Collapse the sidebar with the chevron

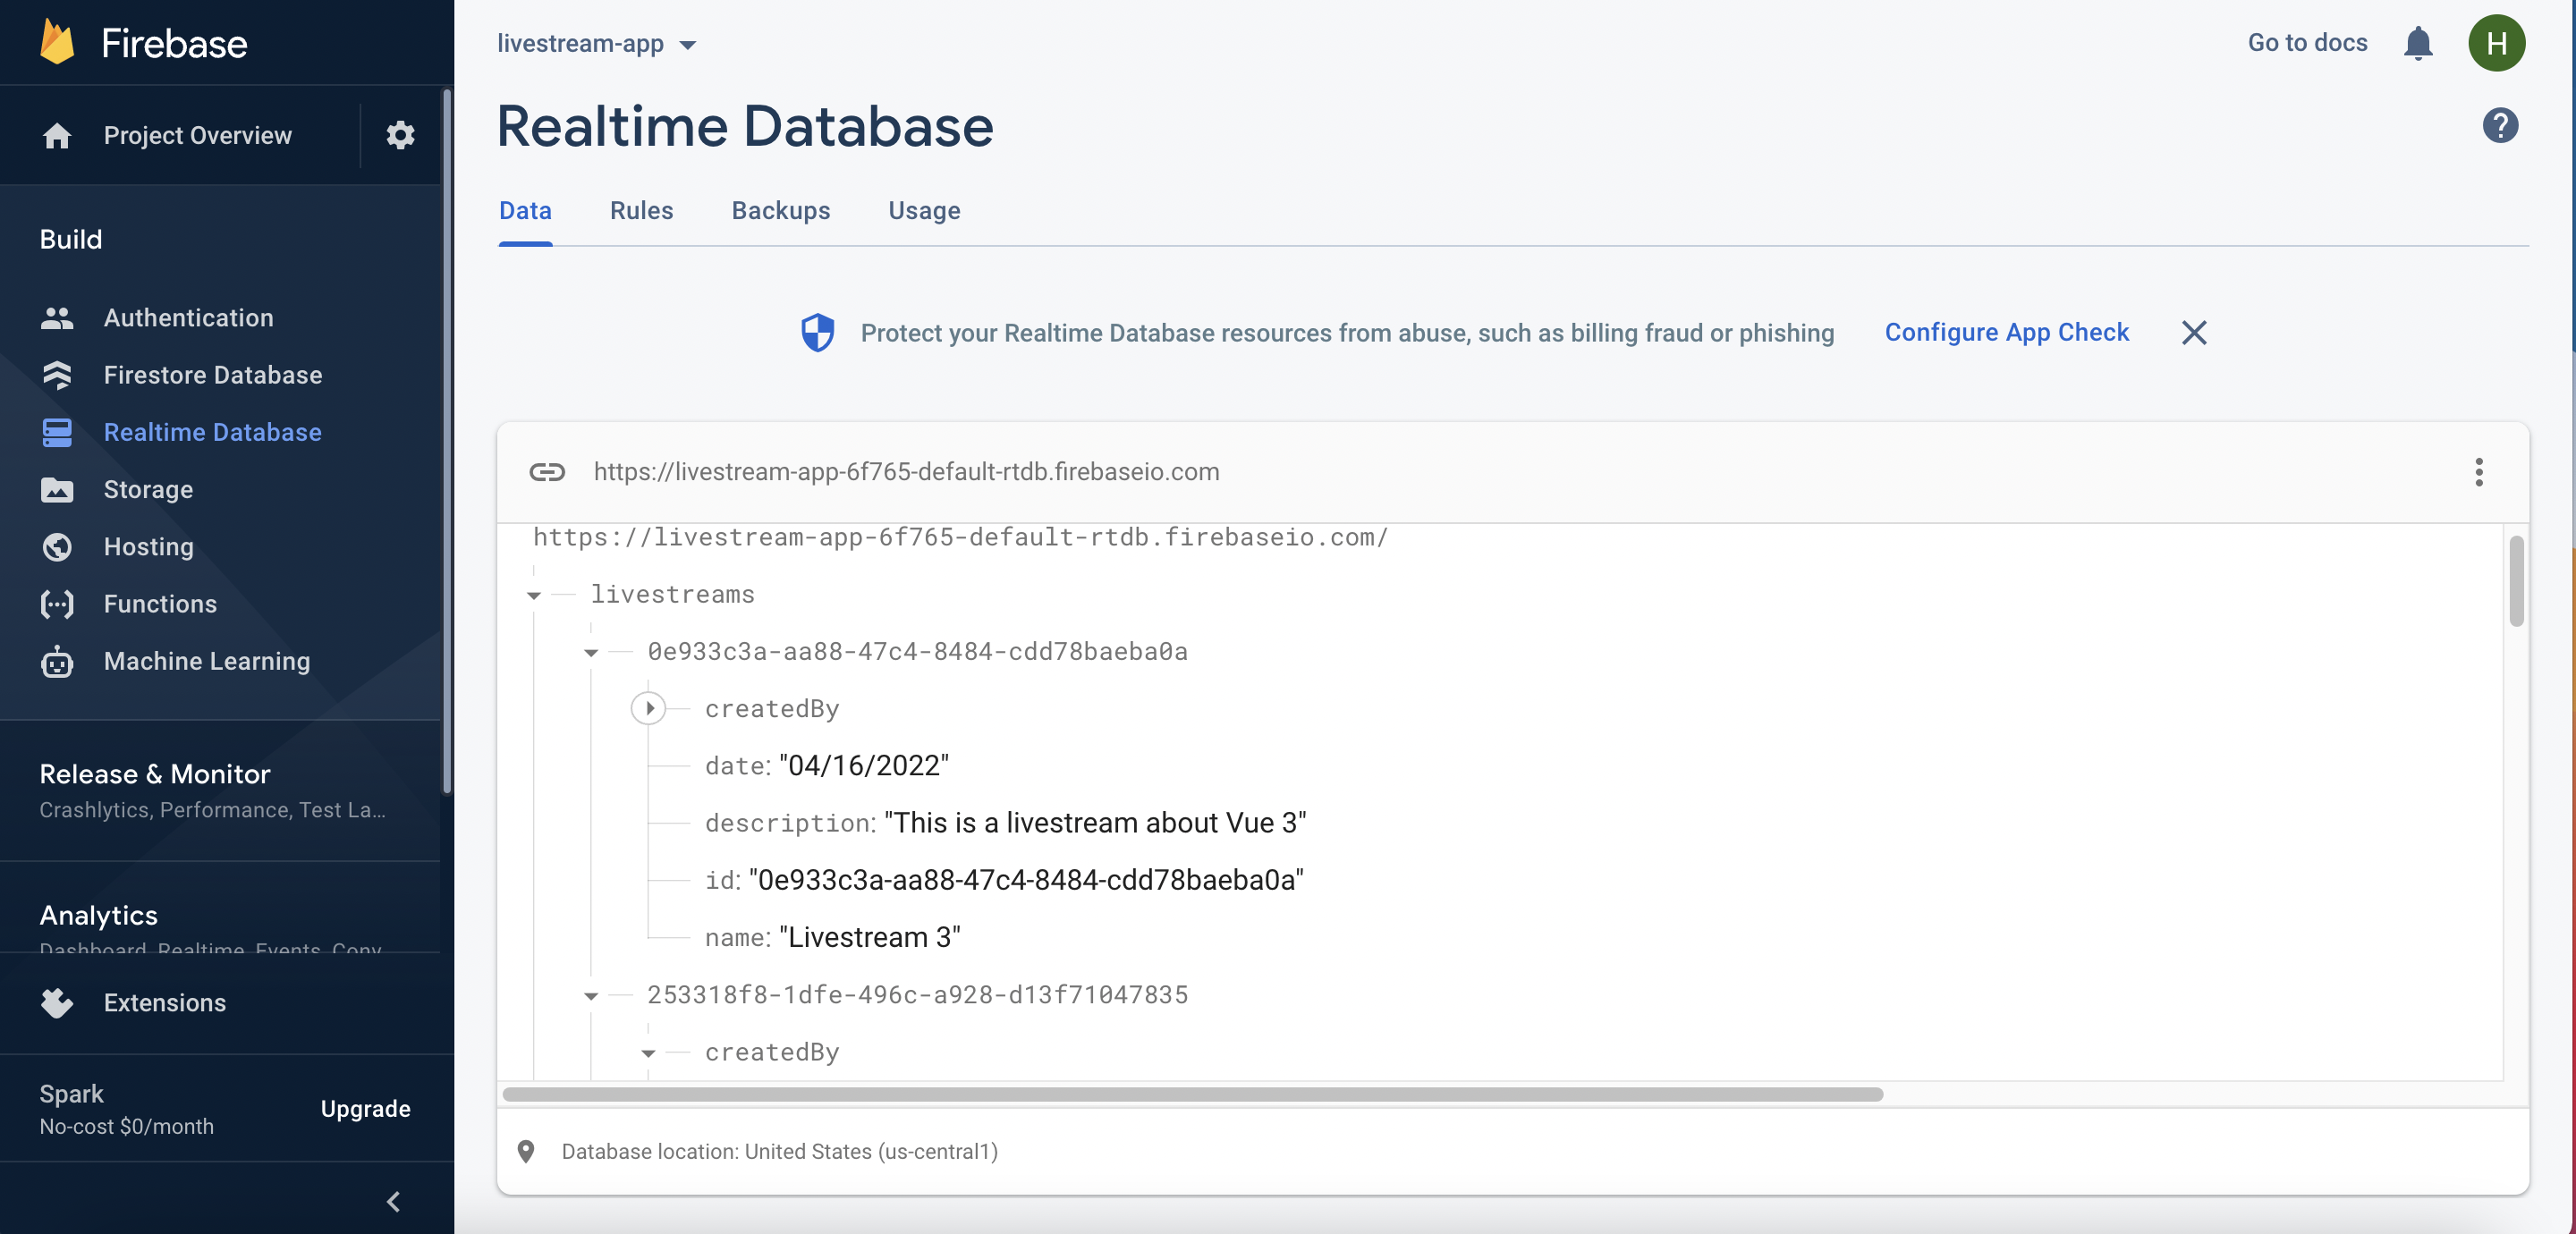393,1201
